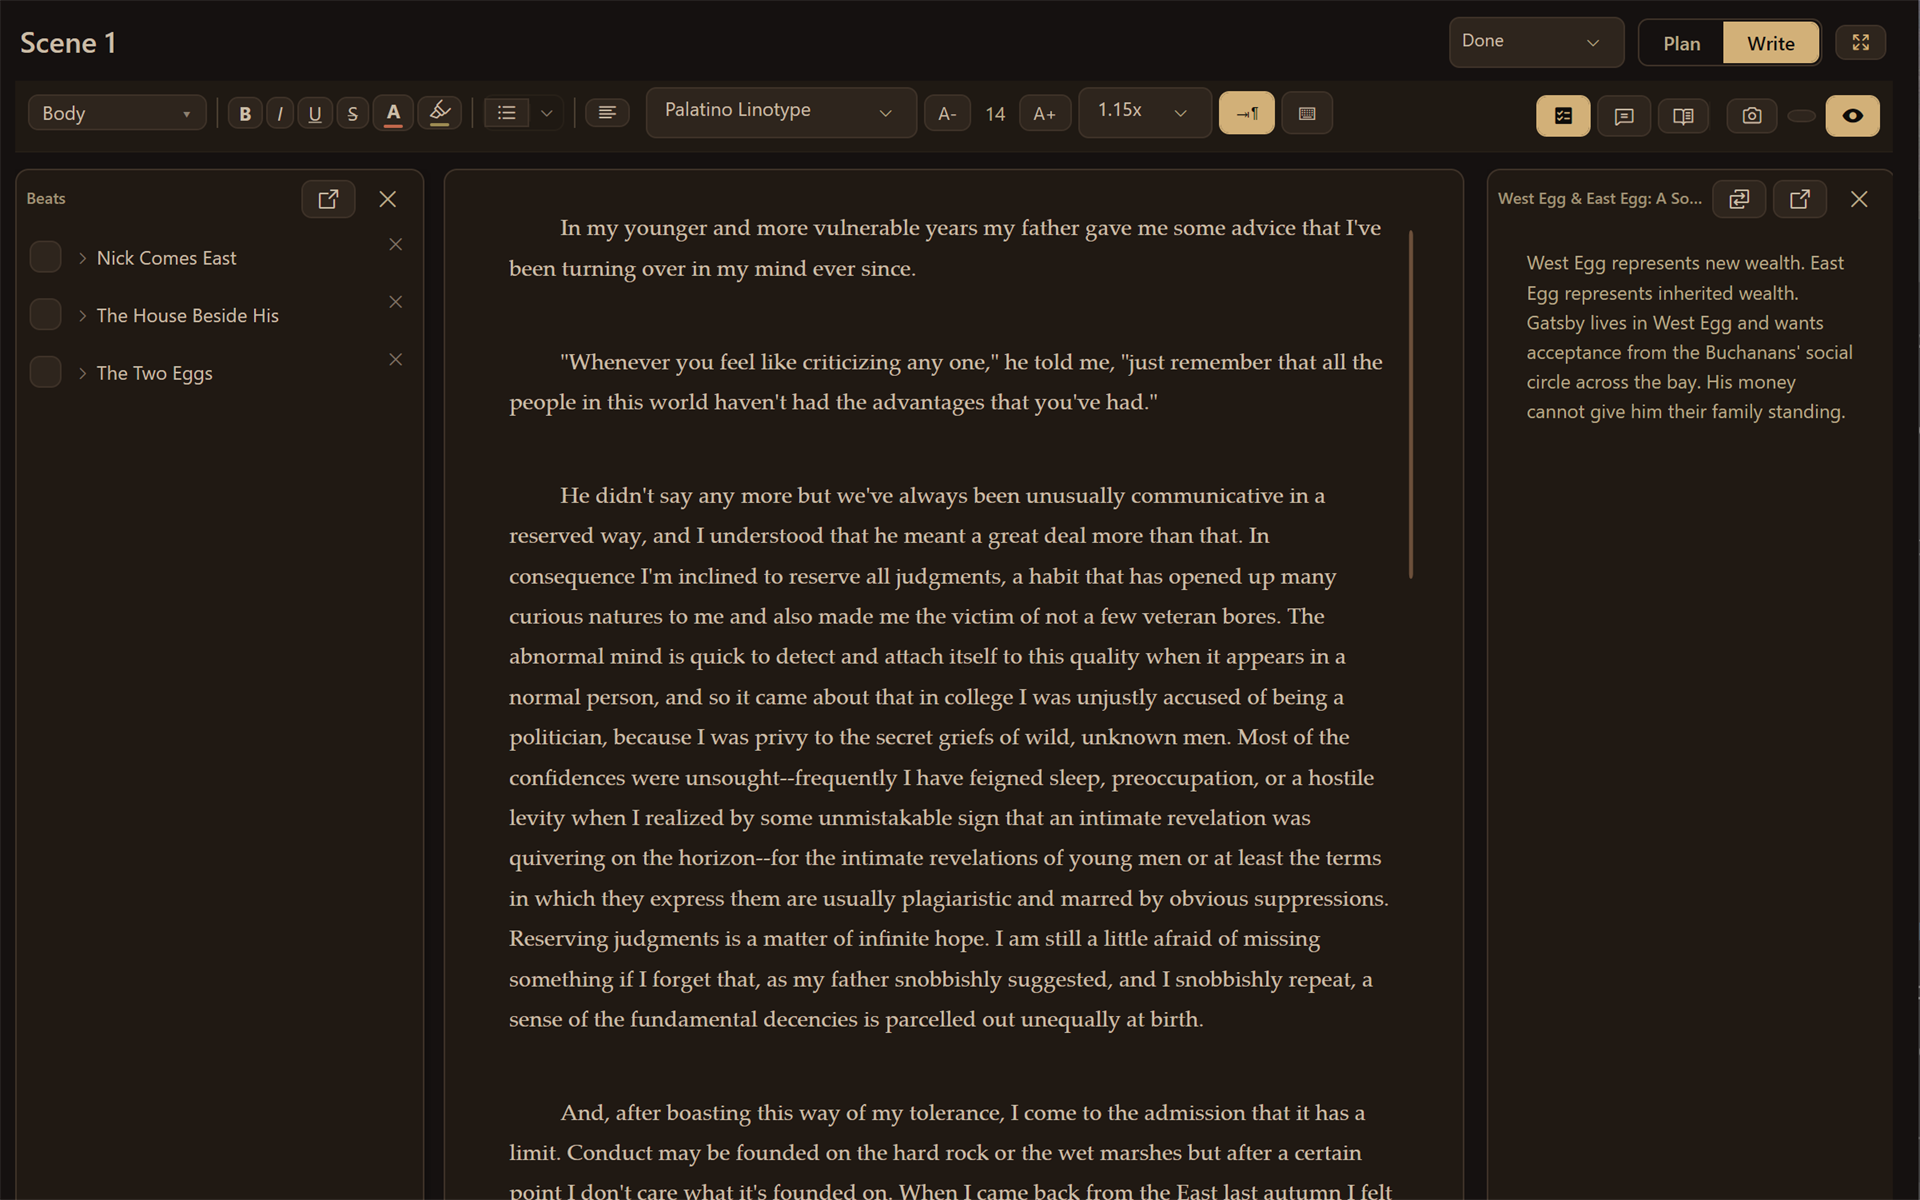The image size is (1920, 1200).
Task: Toggle bold formatting
Action: [245, 114]
